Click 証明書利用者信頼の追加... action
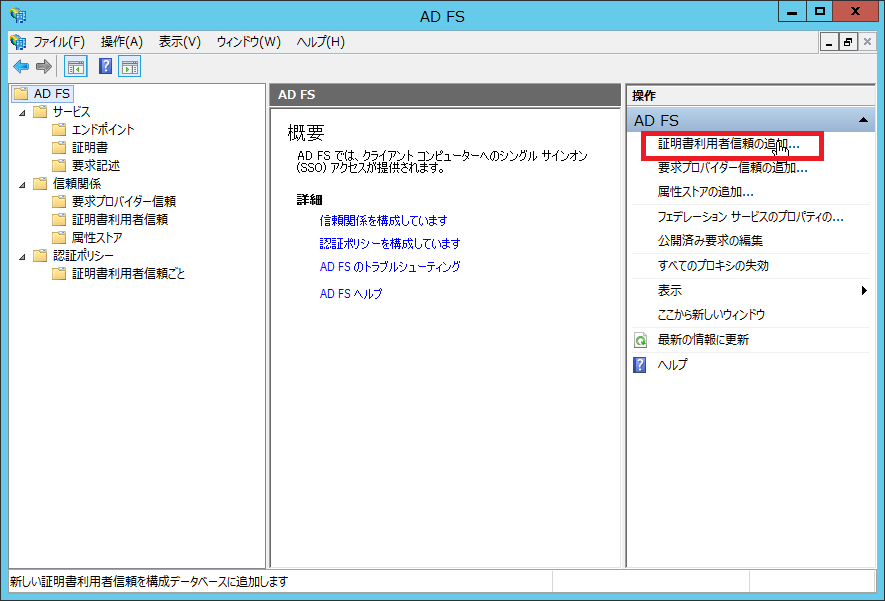 (x=729, y=144)
